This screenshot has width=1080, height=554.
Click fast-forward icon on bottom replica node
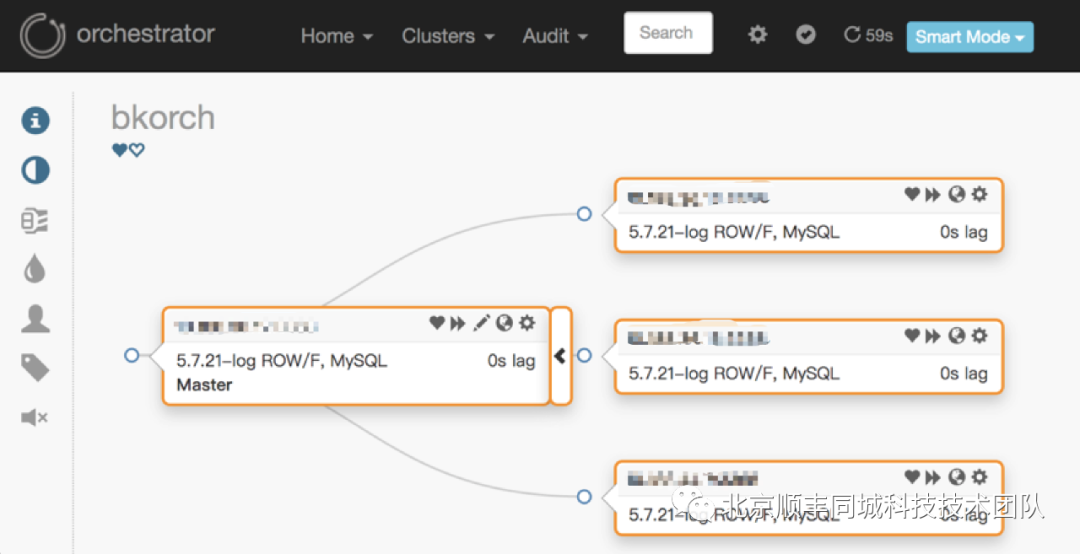(933, 477)
